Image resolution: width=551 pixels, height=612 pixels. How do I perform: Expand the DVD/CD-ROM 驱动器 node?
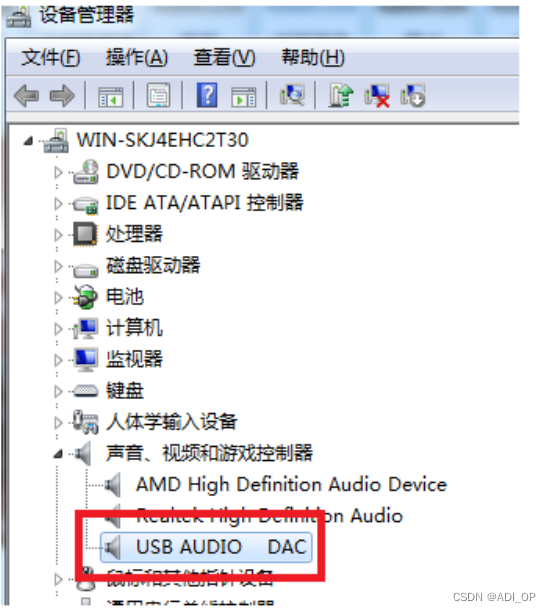(x=58, y=172)
